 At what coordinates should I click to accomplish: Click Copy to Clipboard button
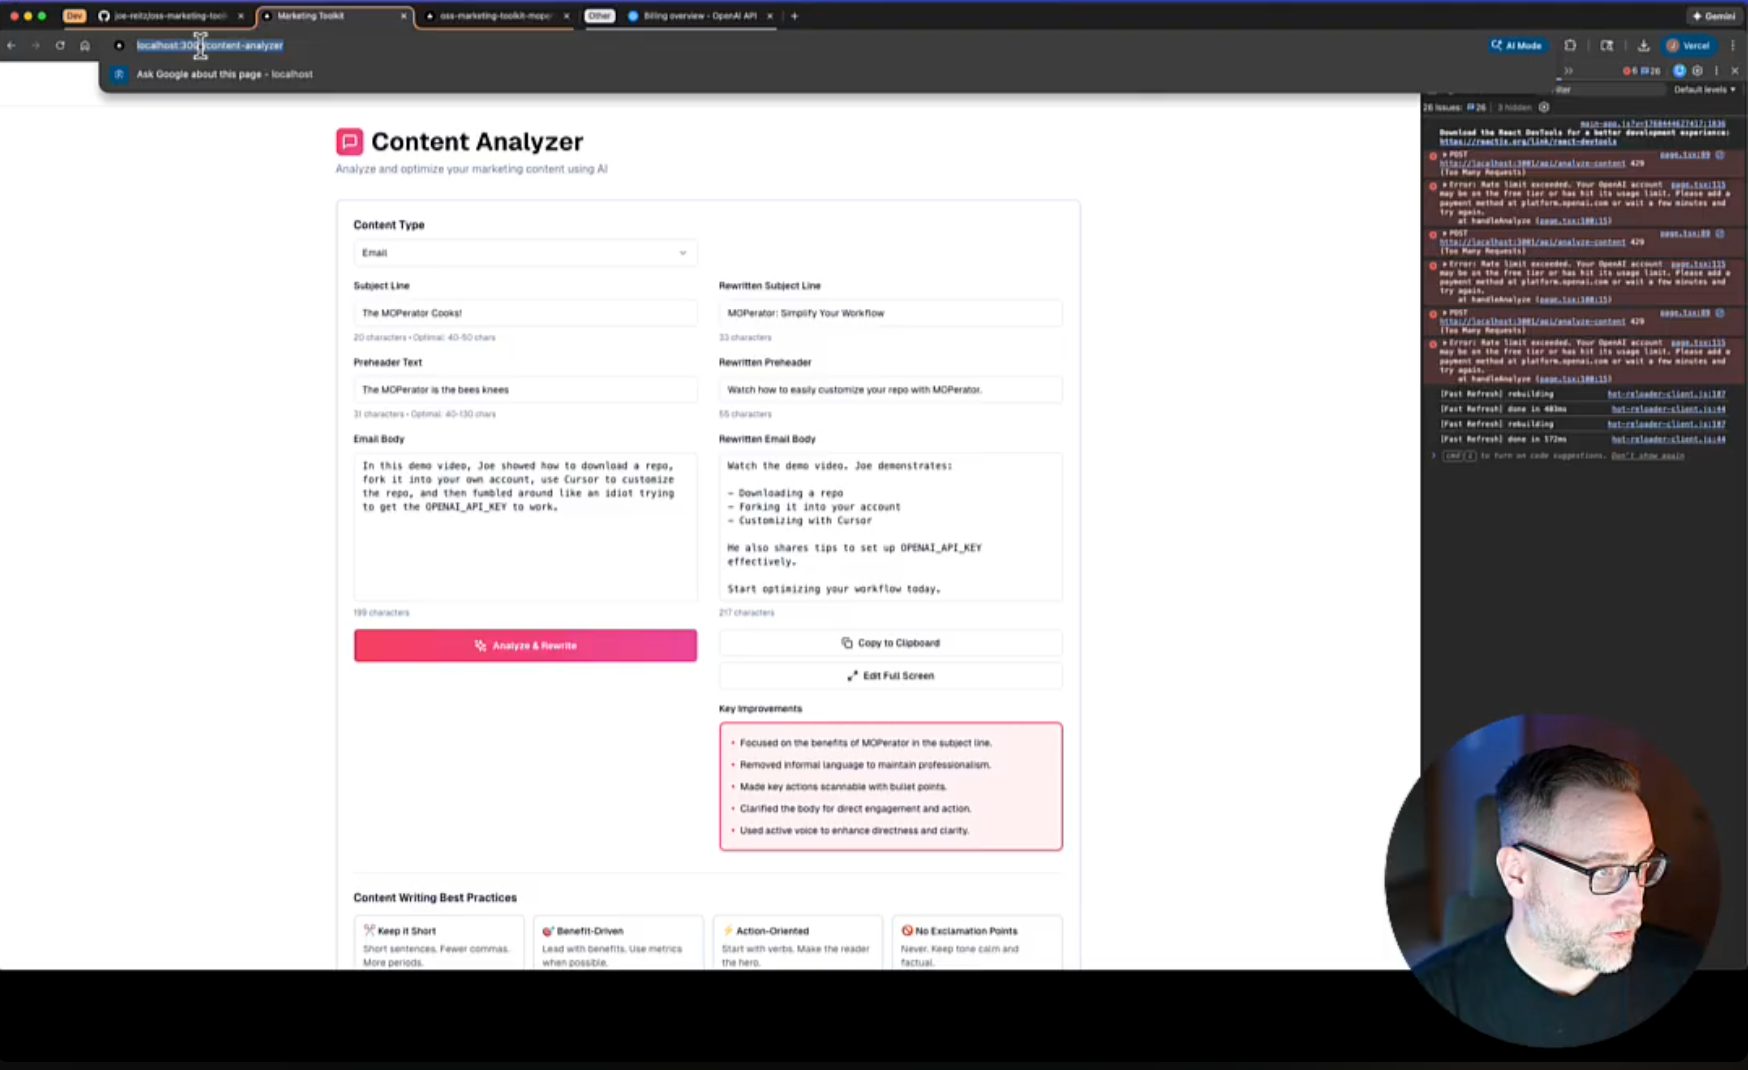coord(890,643)
